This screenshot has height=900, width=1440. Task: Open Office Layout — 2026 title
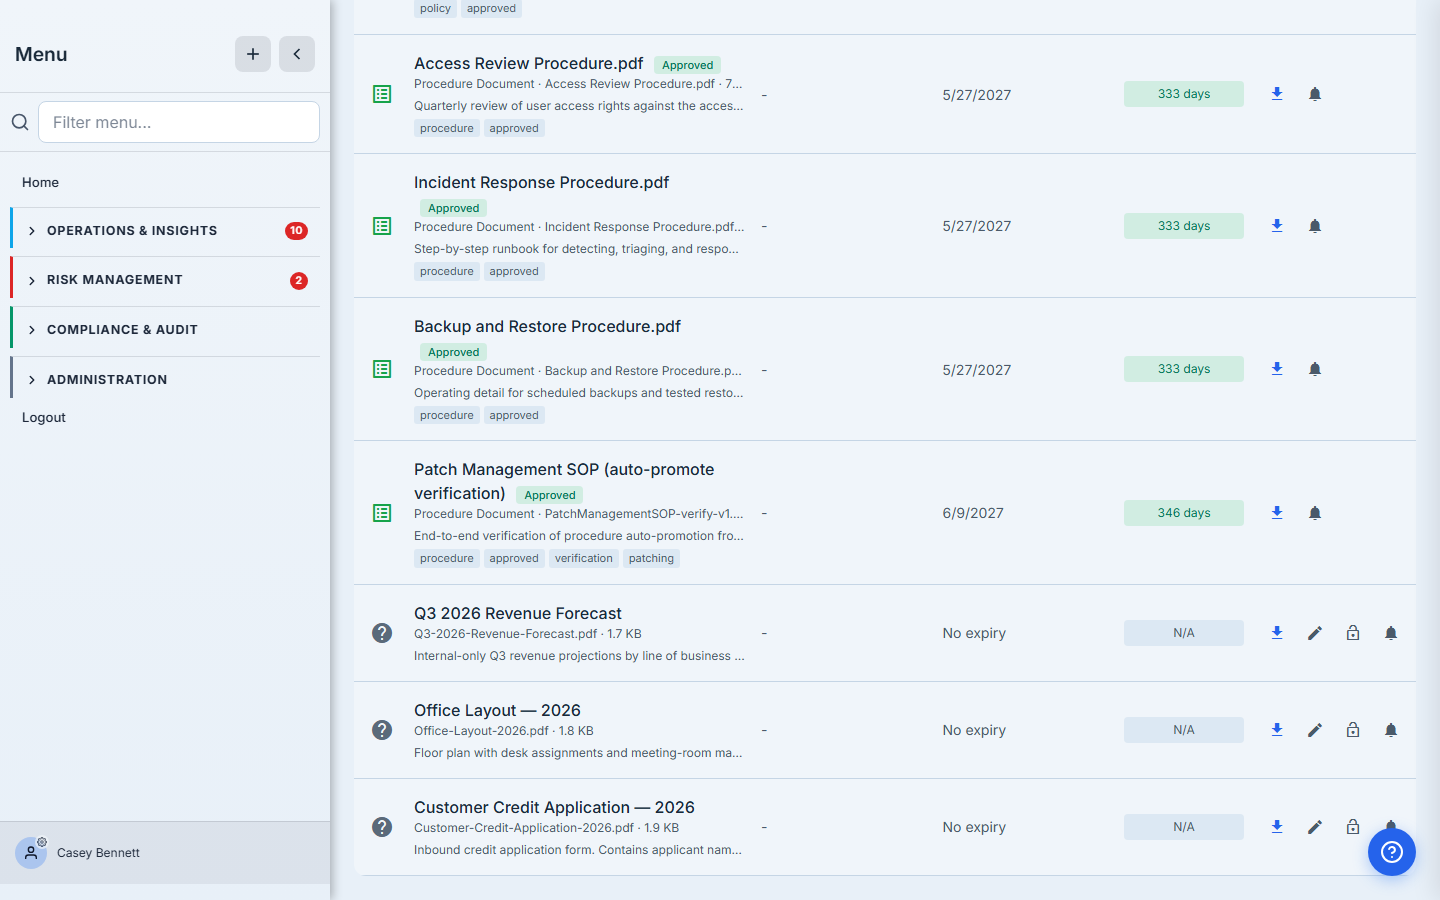point(497,710)
